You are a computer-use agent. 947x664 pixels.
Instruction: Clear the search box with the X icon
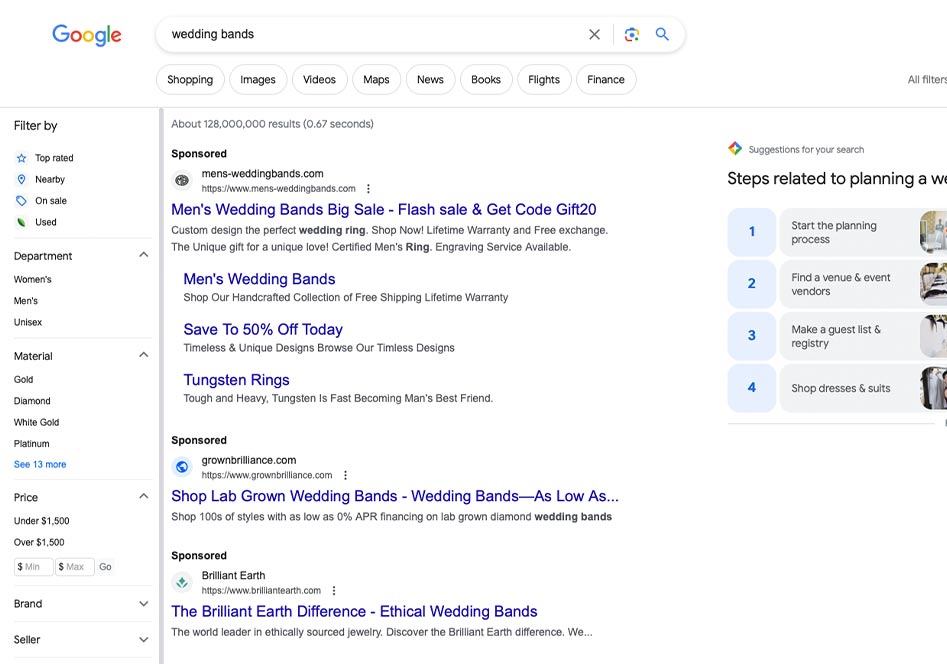594,34
